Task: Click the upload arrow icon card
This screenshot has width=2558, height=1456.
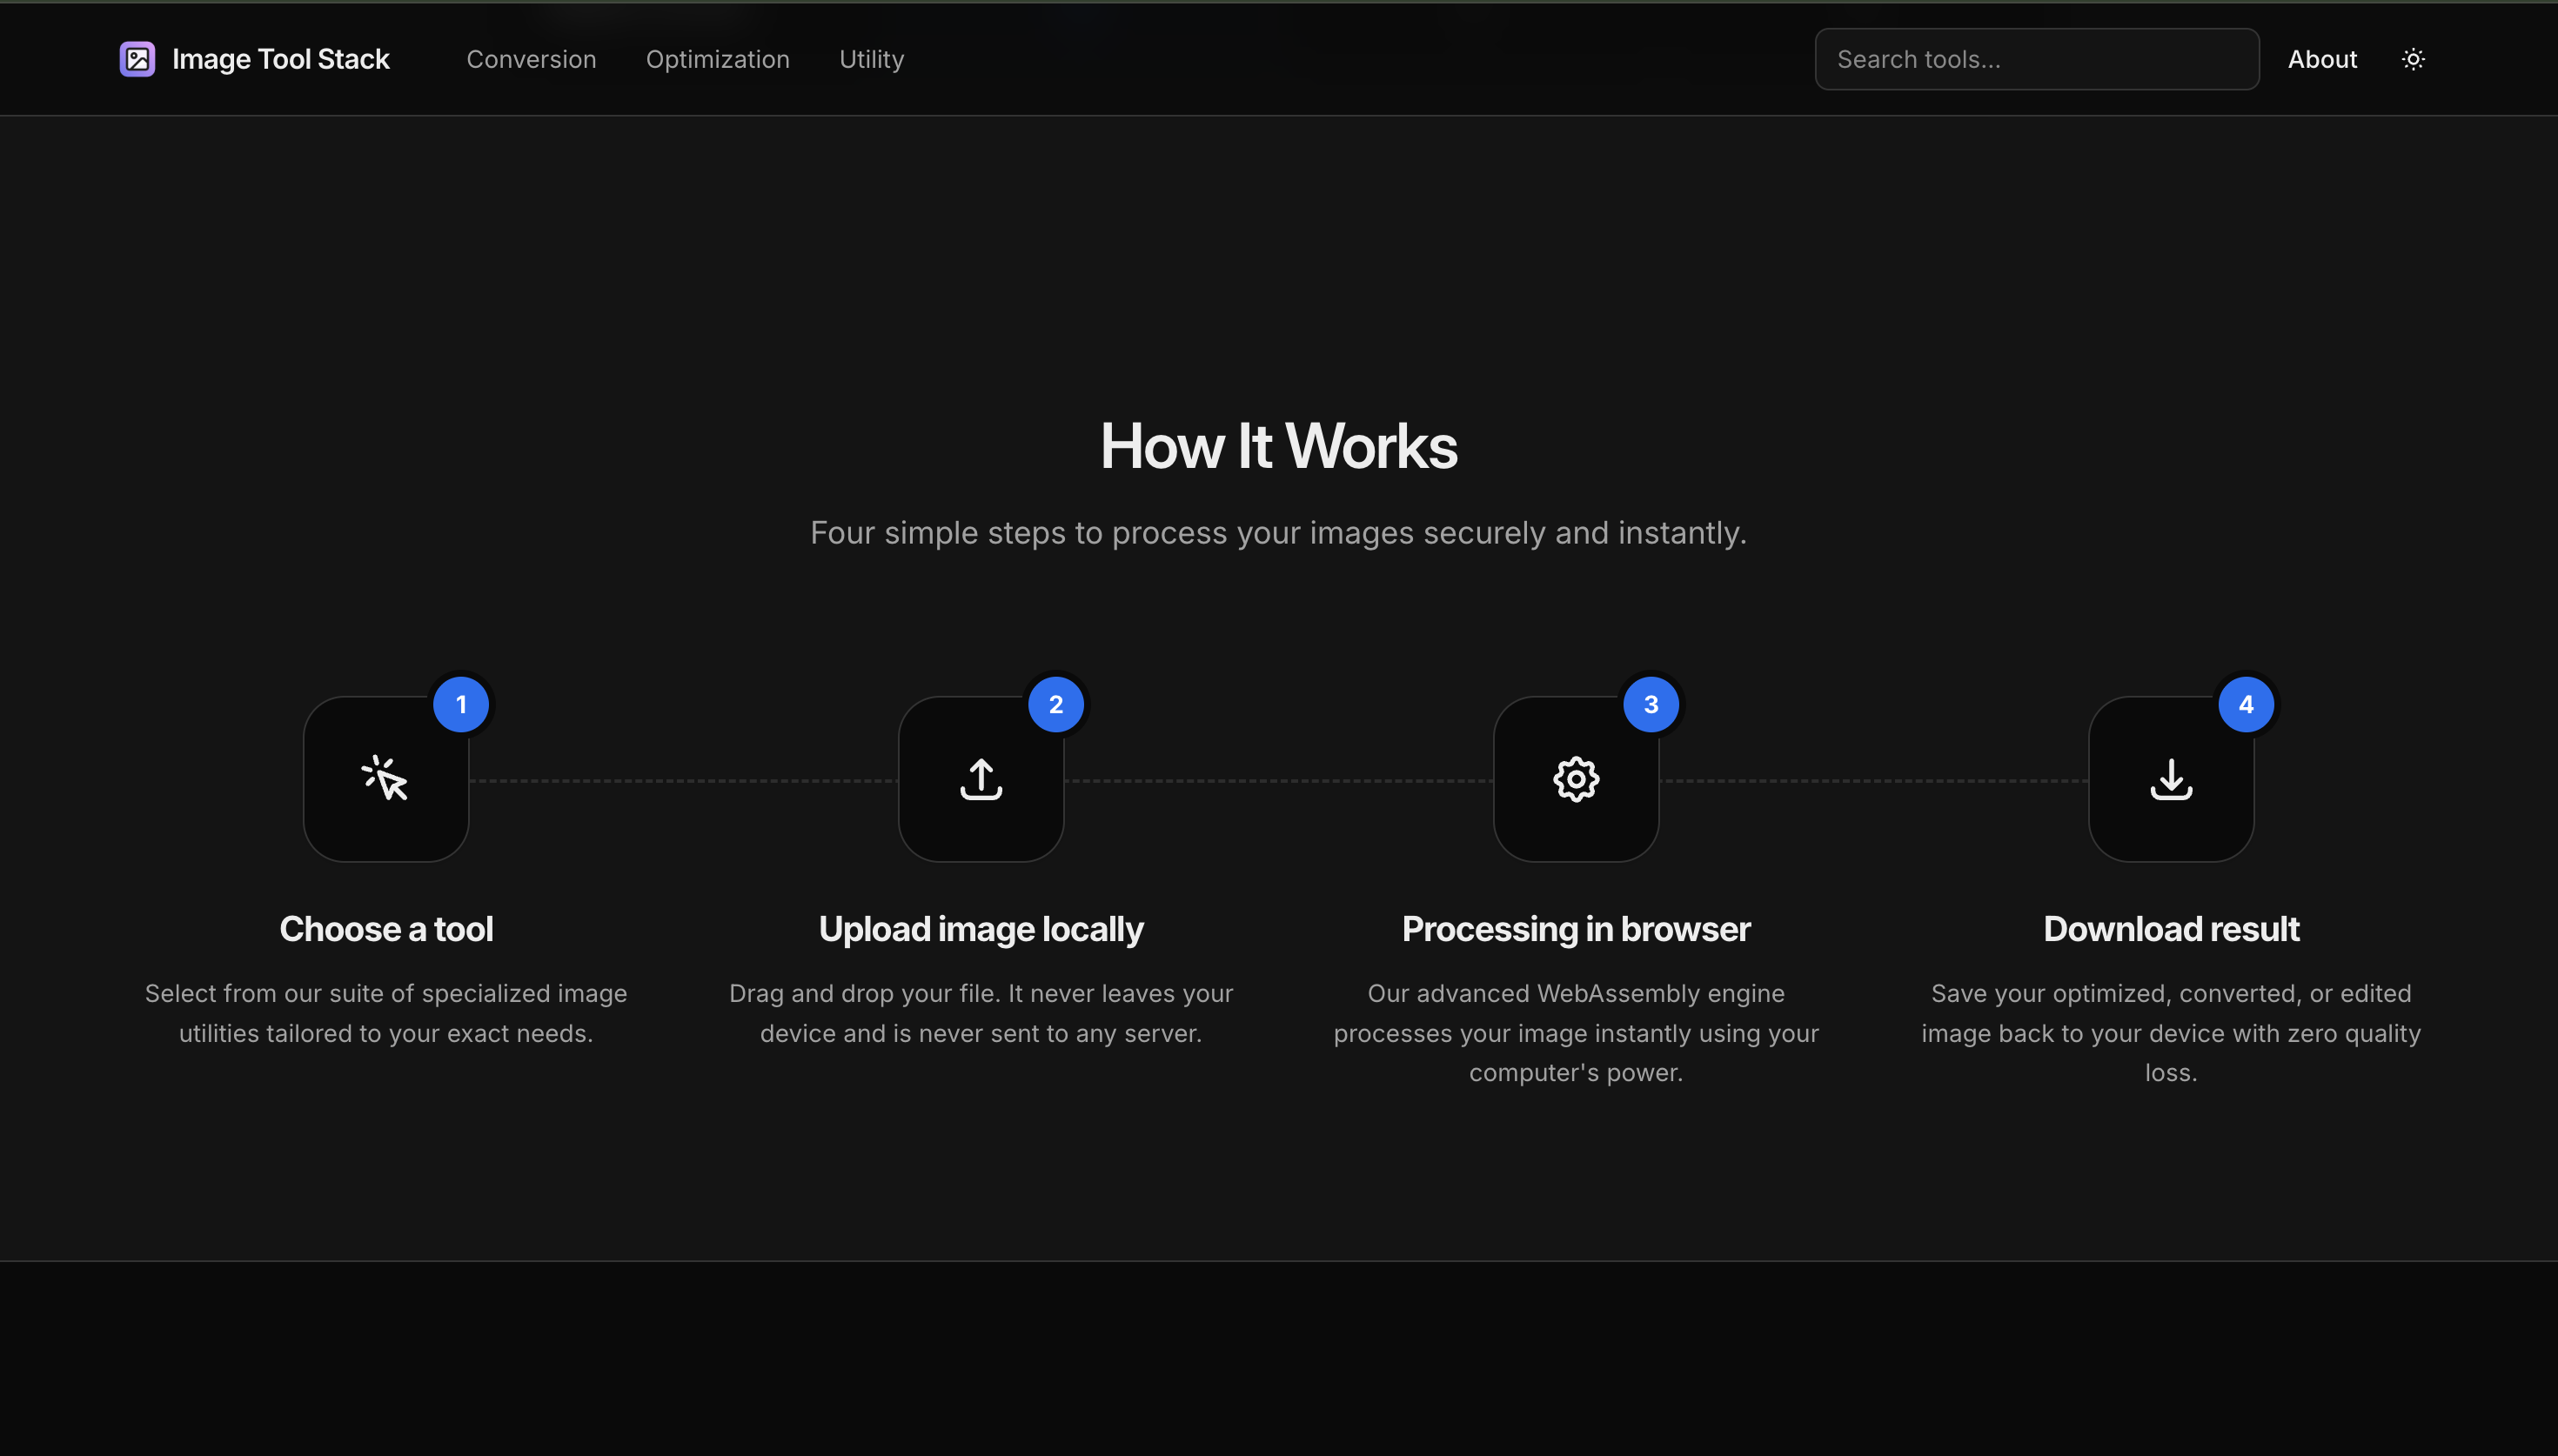Action: point(981,779)
